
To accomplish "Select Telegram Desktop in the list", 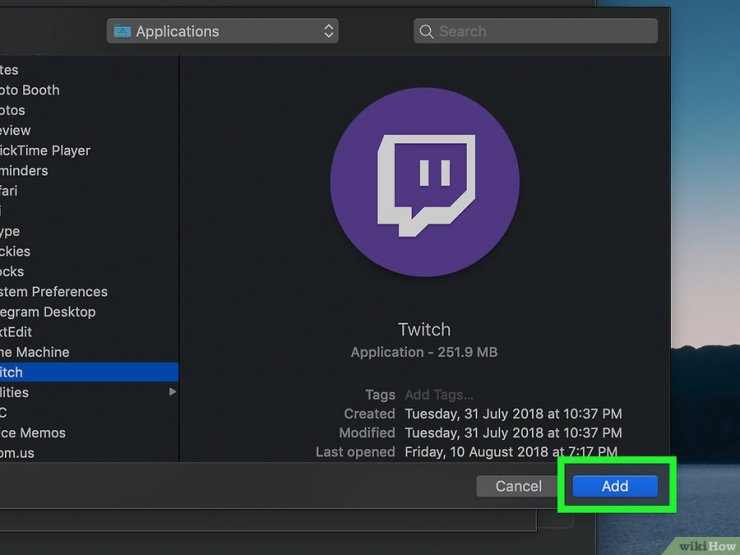I will pyautogui.click(x=89, y=312).
